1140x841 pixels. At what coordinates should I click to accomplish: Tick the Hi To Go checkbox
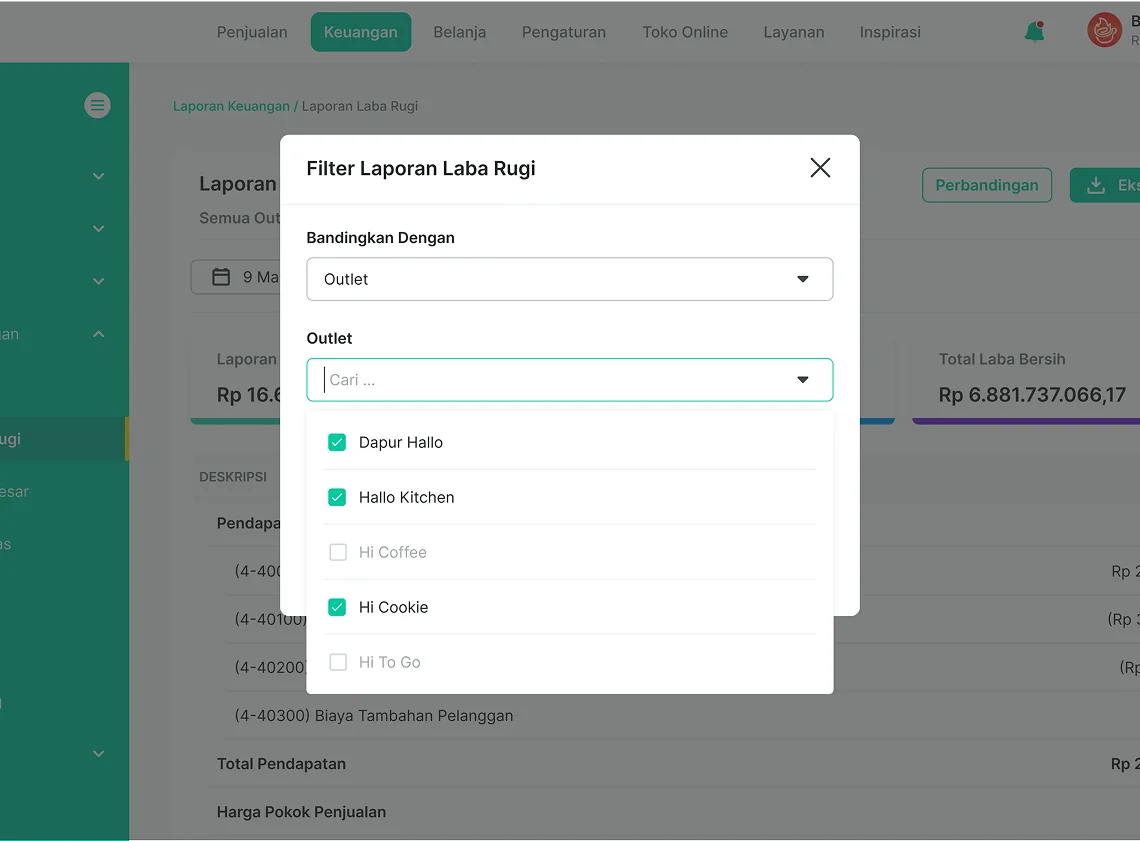[x=338, y=662]
